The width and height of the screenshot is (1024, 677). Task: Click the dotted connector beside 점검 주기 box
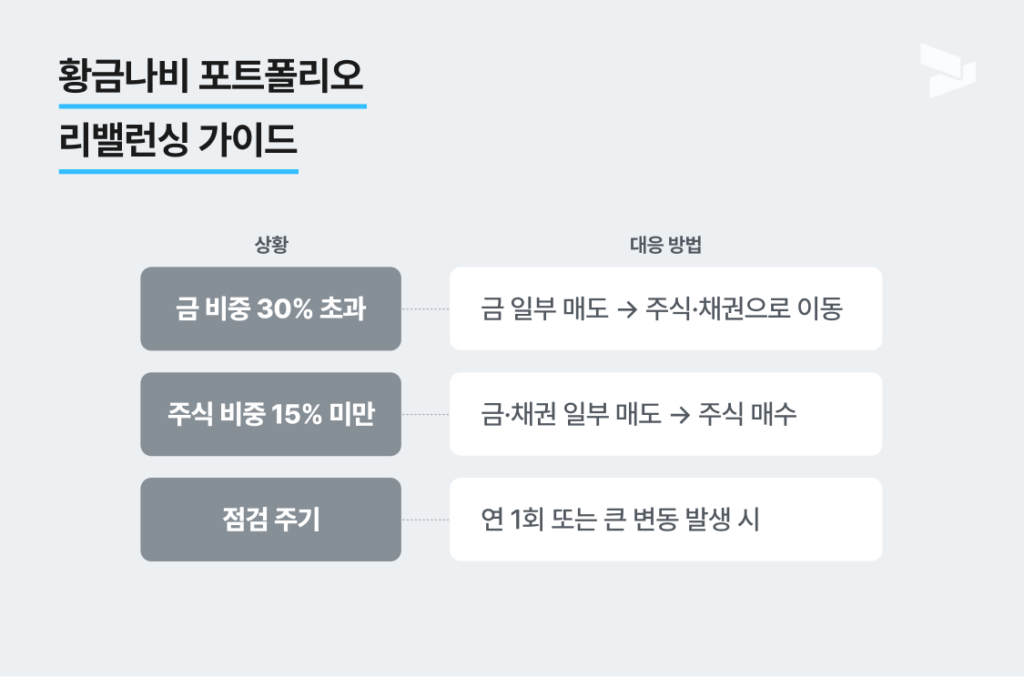click(425, 519)
